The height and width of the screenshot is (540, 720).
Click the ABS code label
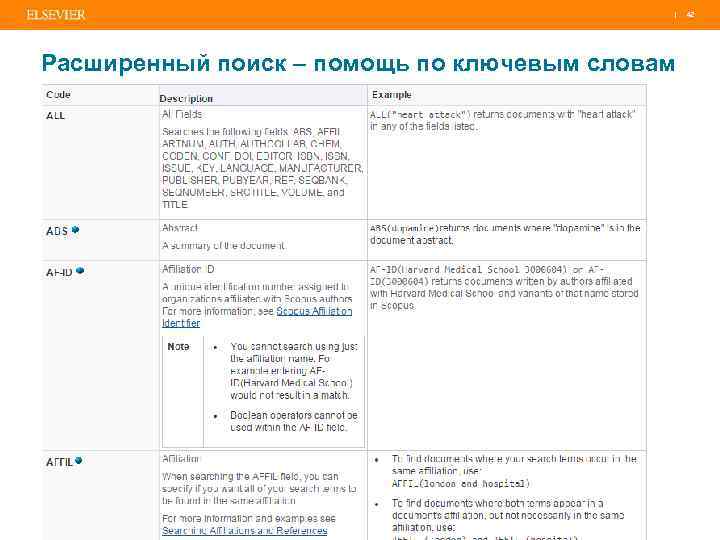57,231
